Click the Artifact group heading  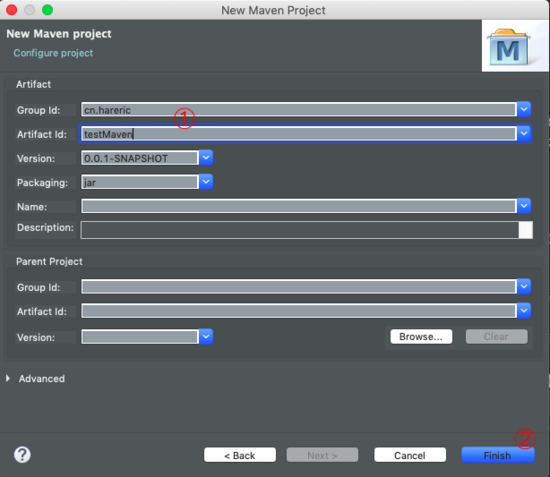tap(33, 85)
